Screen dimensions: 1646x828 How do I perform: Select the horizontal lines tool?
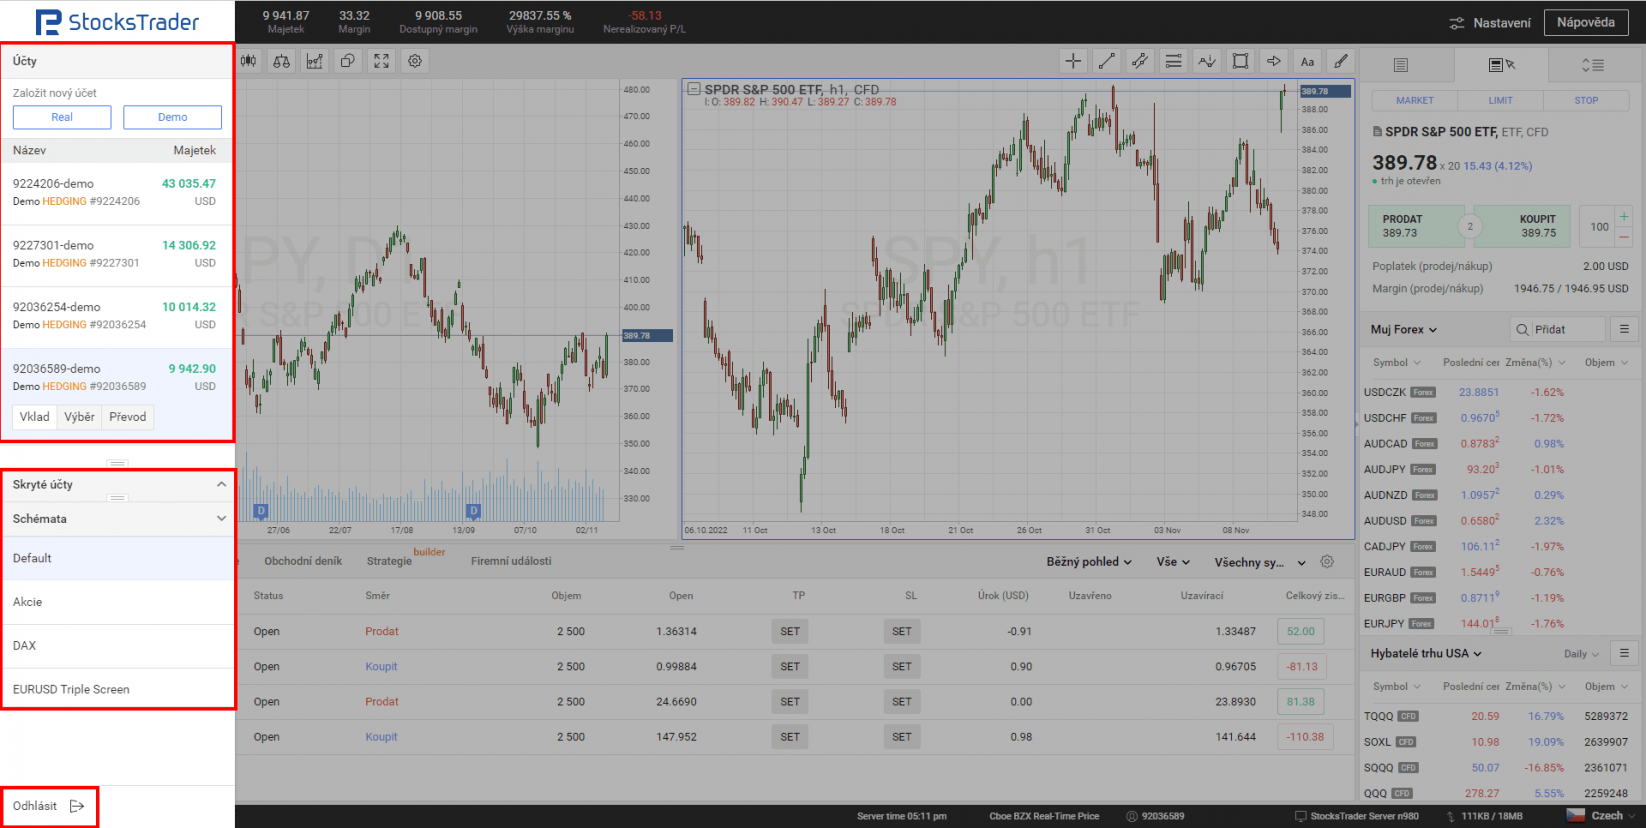click(x=1174, y=61)
